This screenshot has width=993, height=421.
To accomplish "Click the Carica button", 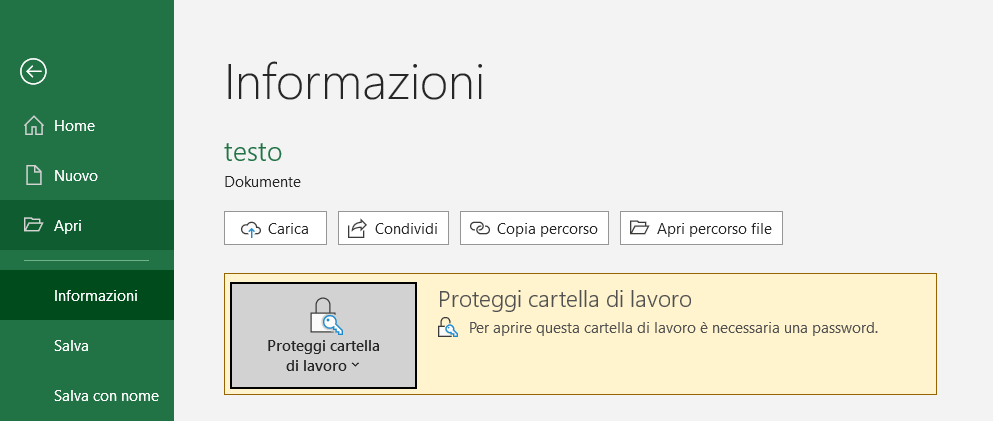I will pos(275,229).
